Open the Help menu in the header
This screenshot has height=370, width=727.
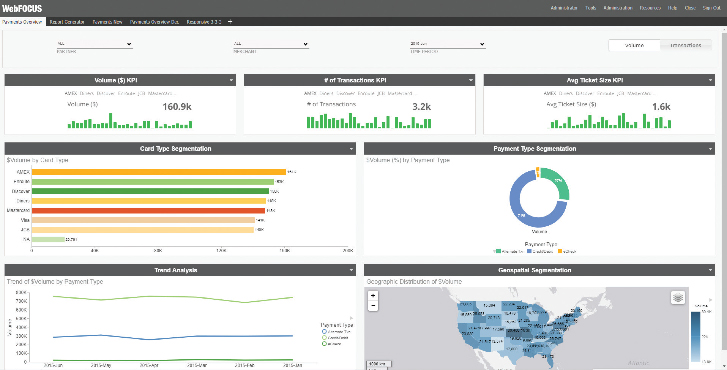click(672, 8)
